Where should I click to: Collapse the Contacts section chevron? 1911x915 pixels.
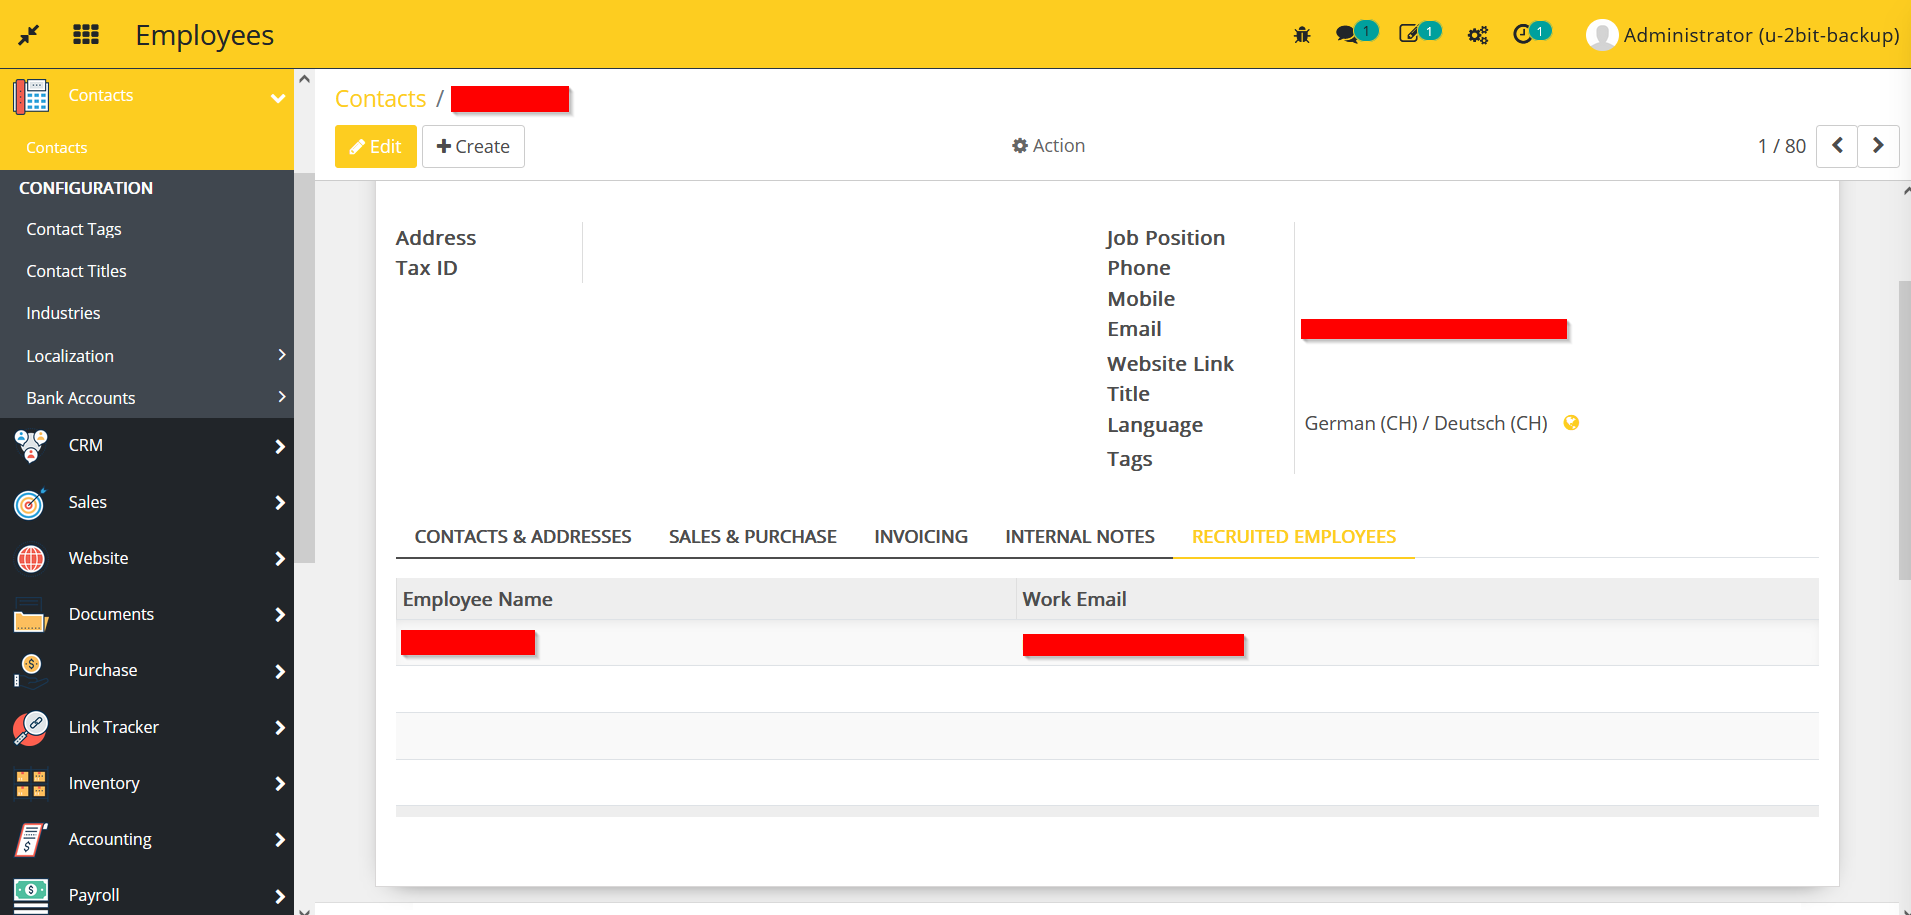pos(277,99)
